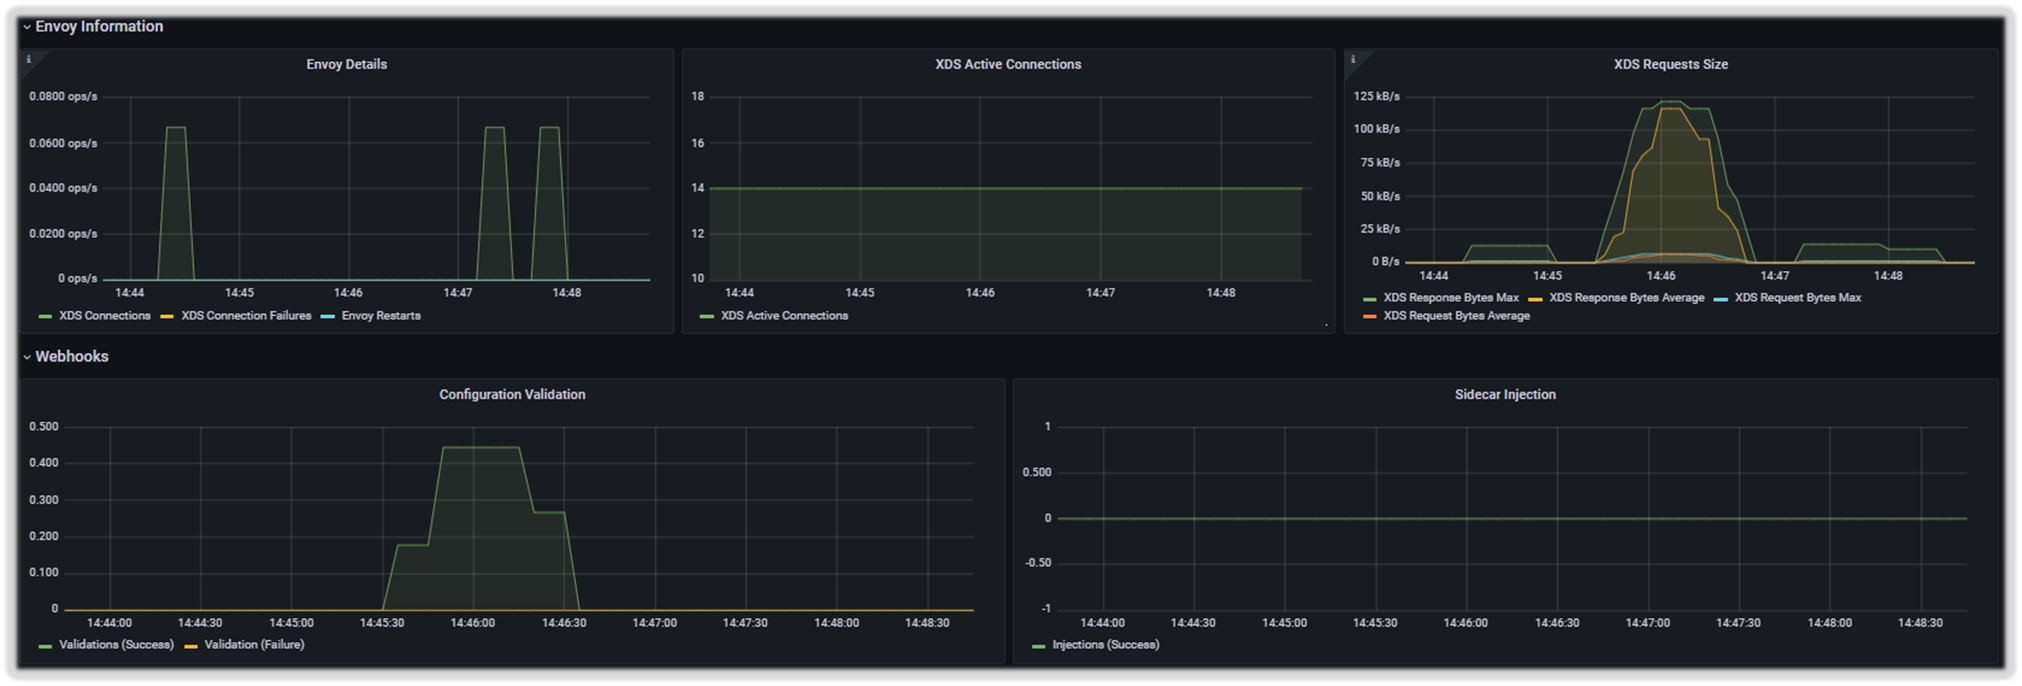This screenshot has height=686, width=2022.
Task: Click the 14:47:00 tick in Sidecar Injection
Action: click(x=1647, y=623)
